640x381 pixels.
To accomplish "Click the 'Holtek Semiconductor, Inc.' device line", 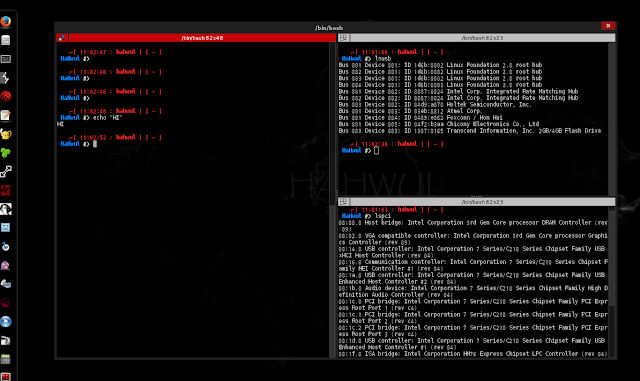I will (435, 105).
